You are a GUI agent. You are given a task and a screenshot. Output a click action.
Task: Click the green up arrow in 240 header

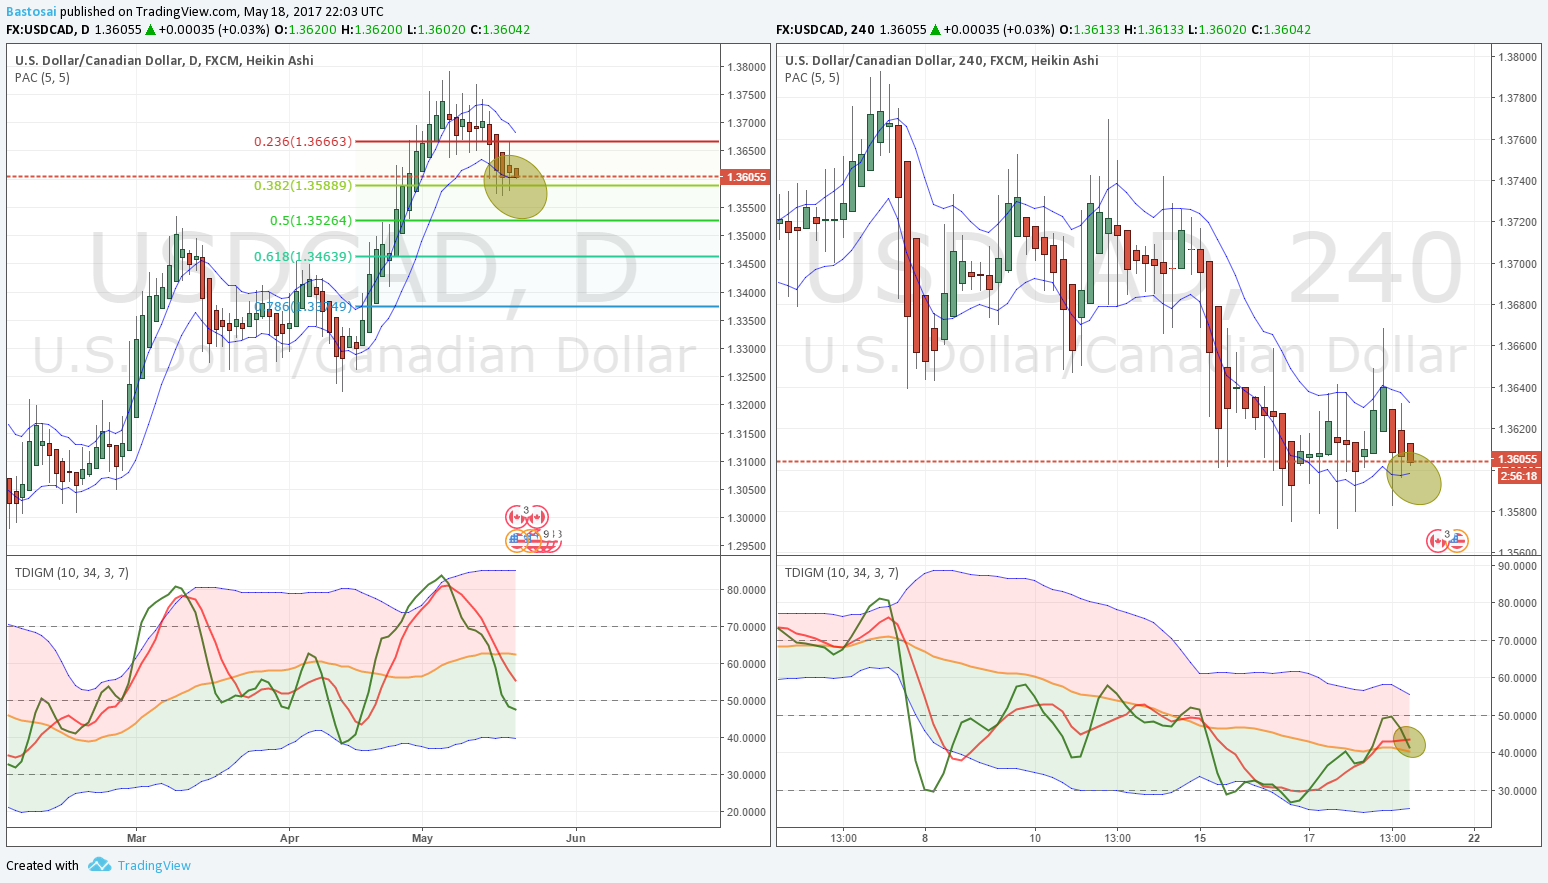935,30
